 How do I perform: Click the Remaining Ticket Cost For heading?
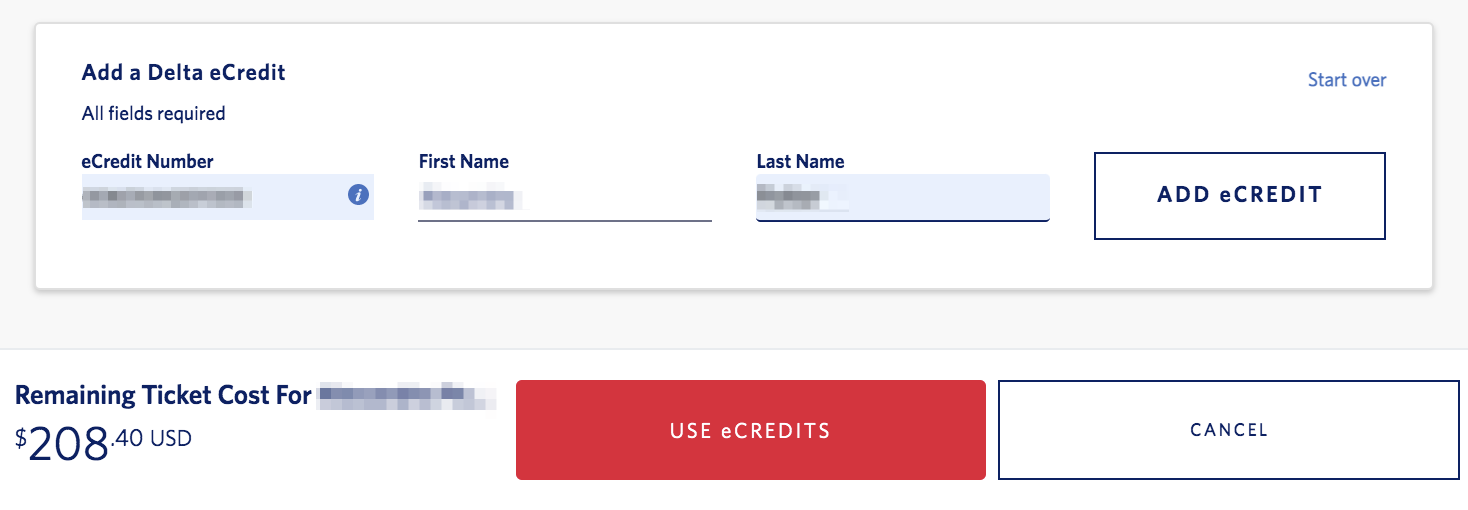tap(163, 395)
